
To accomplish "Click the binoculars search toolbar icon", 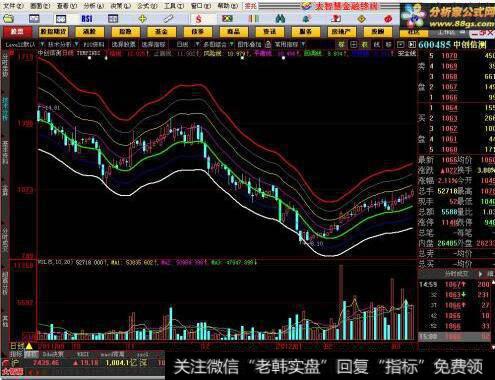I will click(x=280, y=19).
